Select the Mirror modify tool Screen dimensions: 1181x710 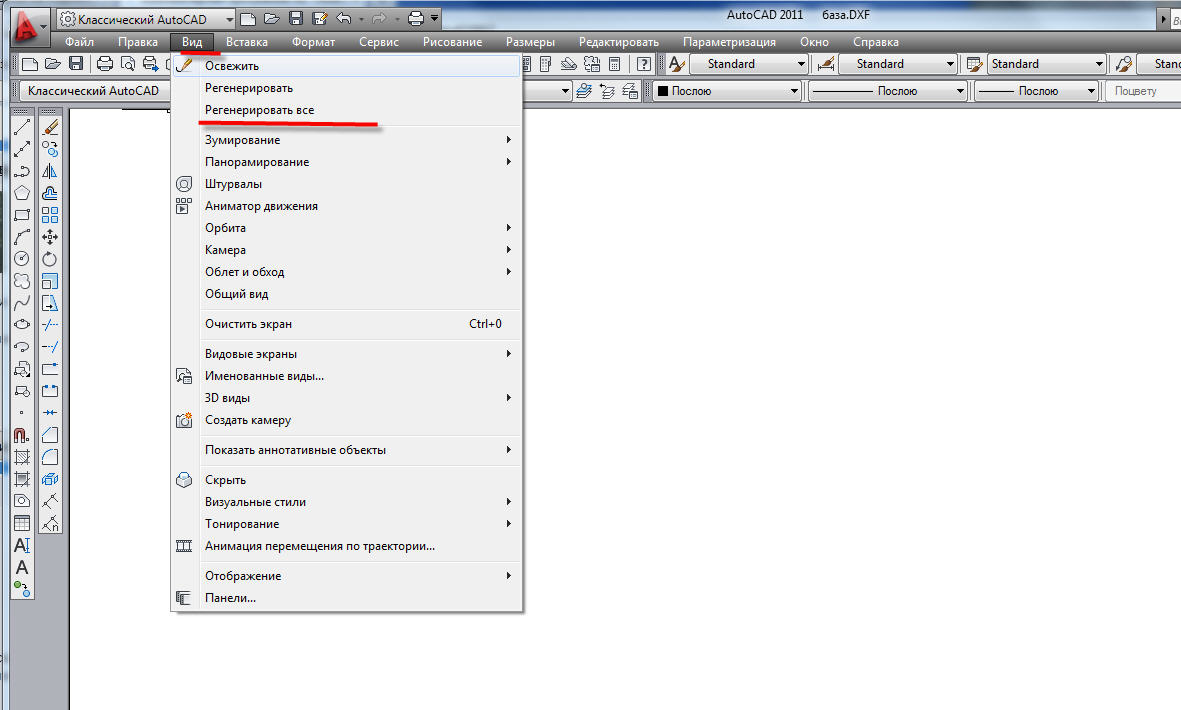(50, 171)
